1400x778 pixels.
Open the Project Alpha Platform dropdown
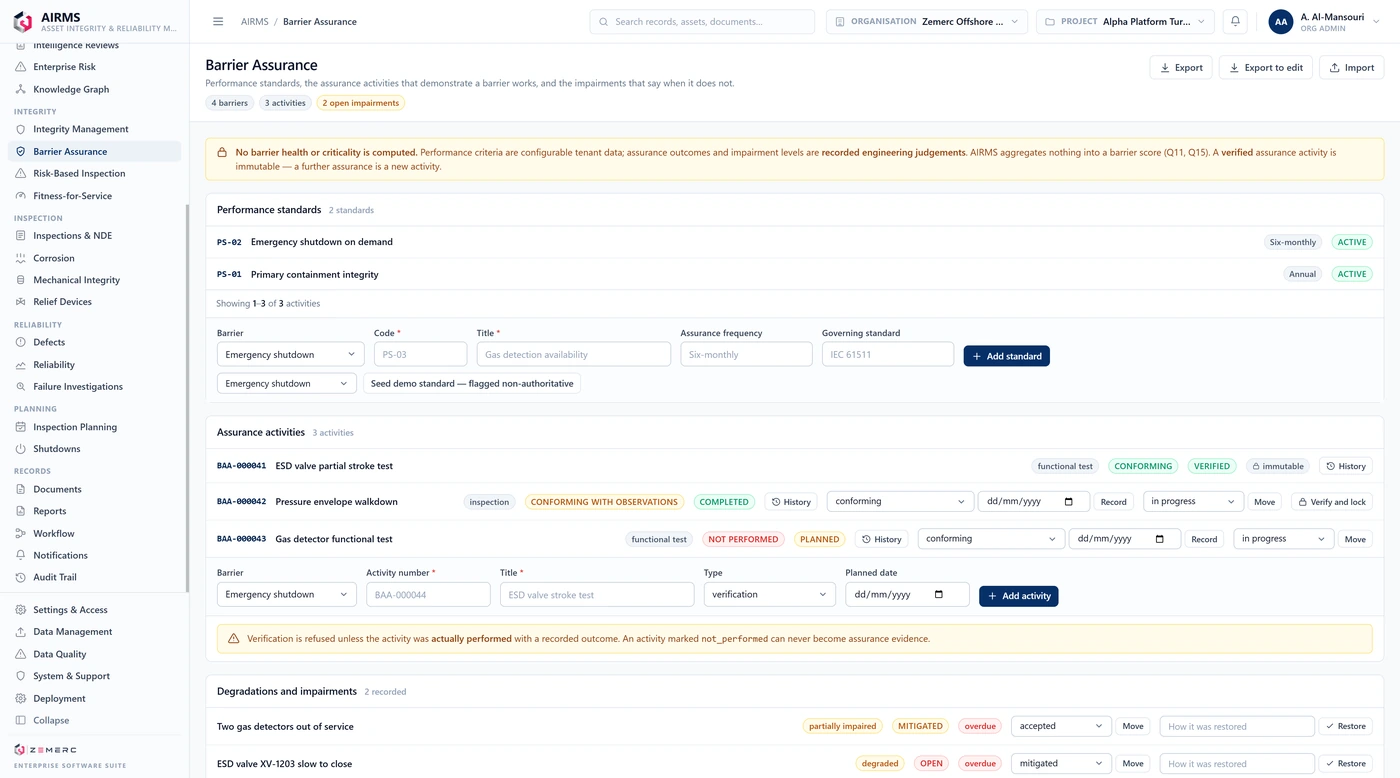click(x=1126, y=21)
